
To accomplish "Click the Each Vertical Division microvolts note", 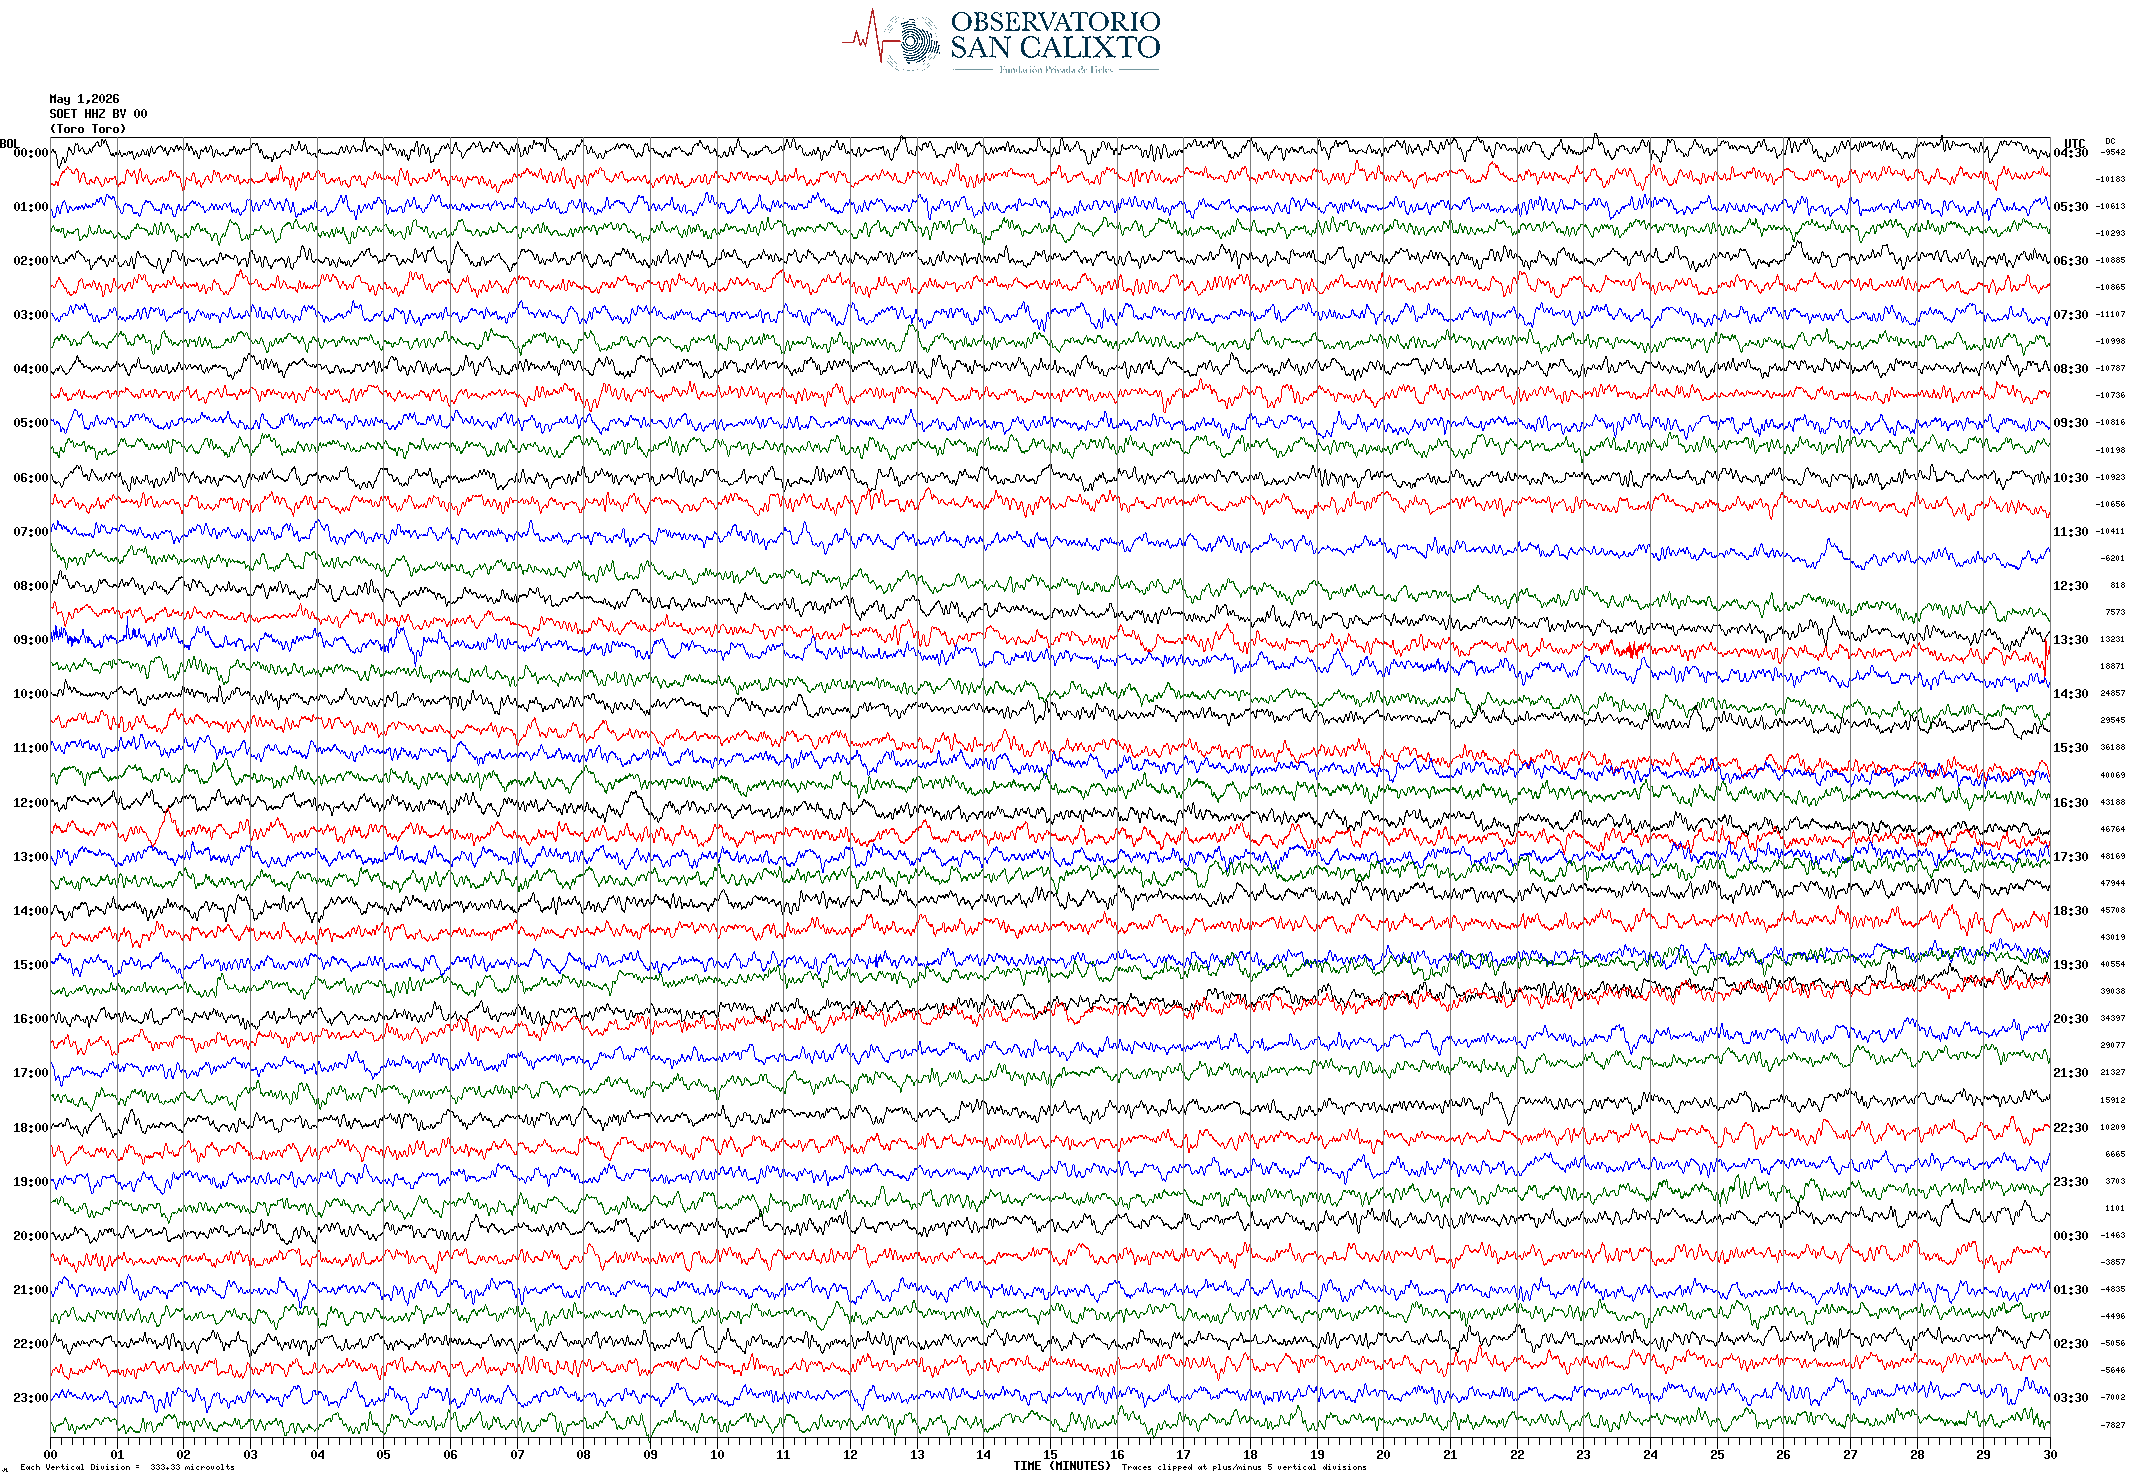I will point(127,1467).
